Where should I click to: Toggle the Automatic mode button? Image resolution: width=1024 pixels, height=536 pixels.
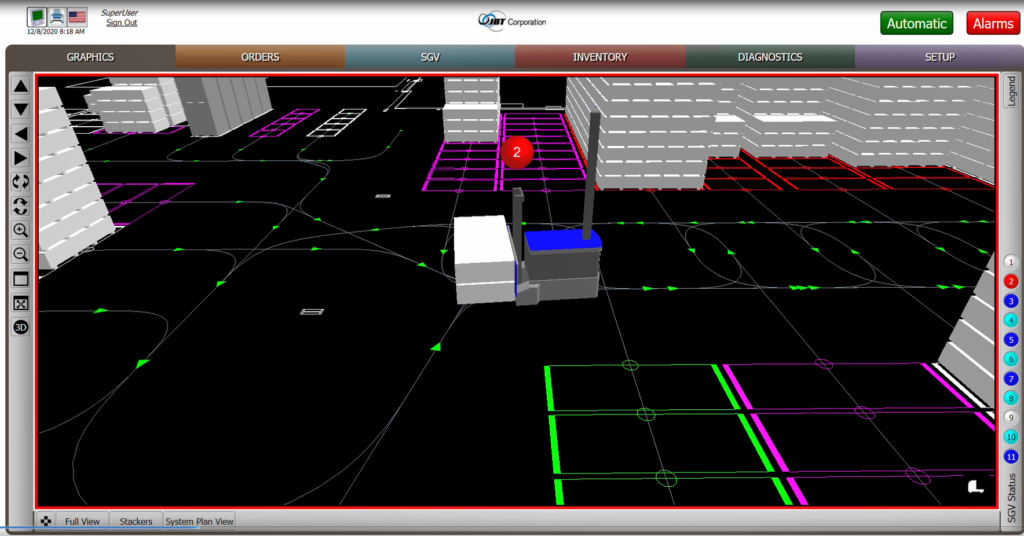(x=916, y=23)
